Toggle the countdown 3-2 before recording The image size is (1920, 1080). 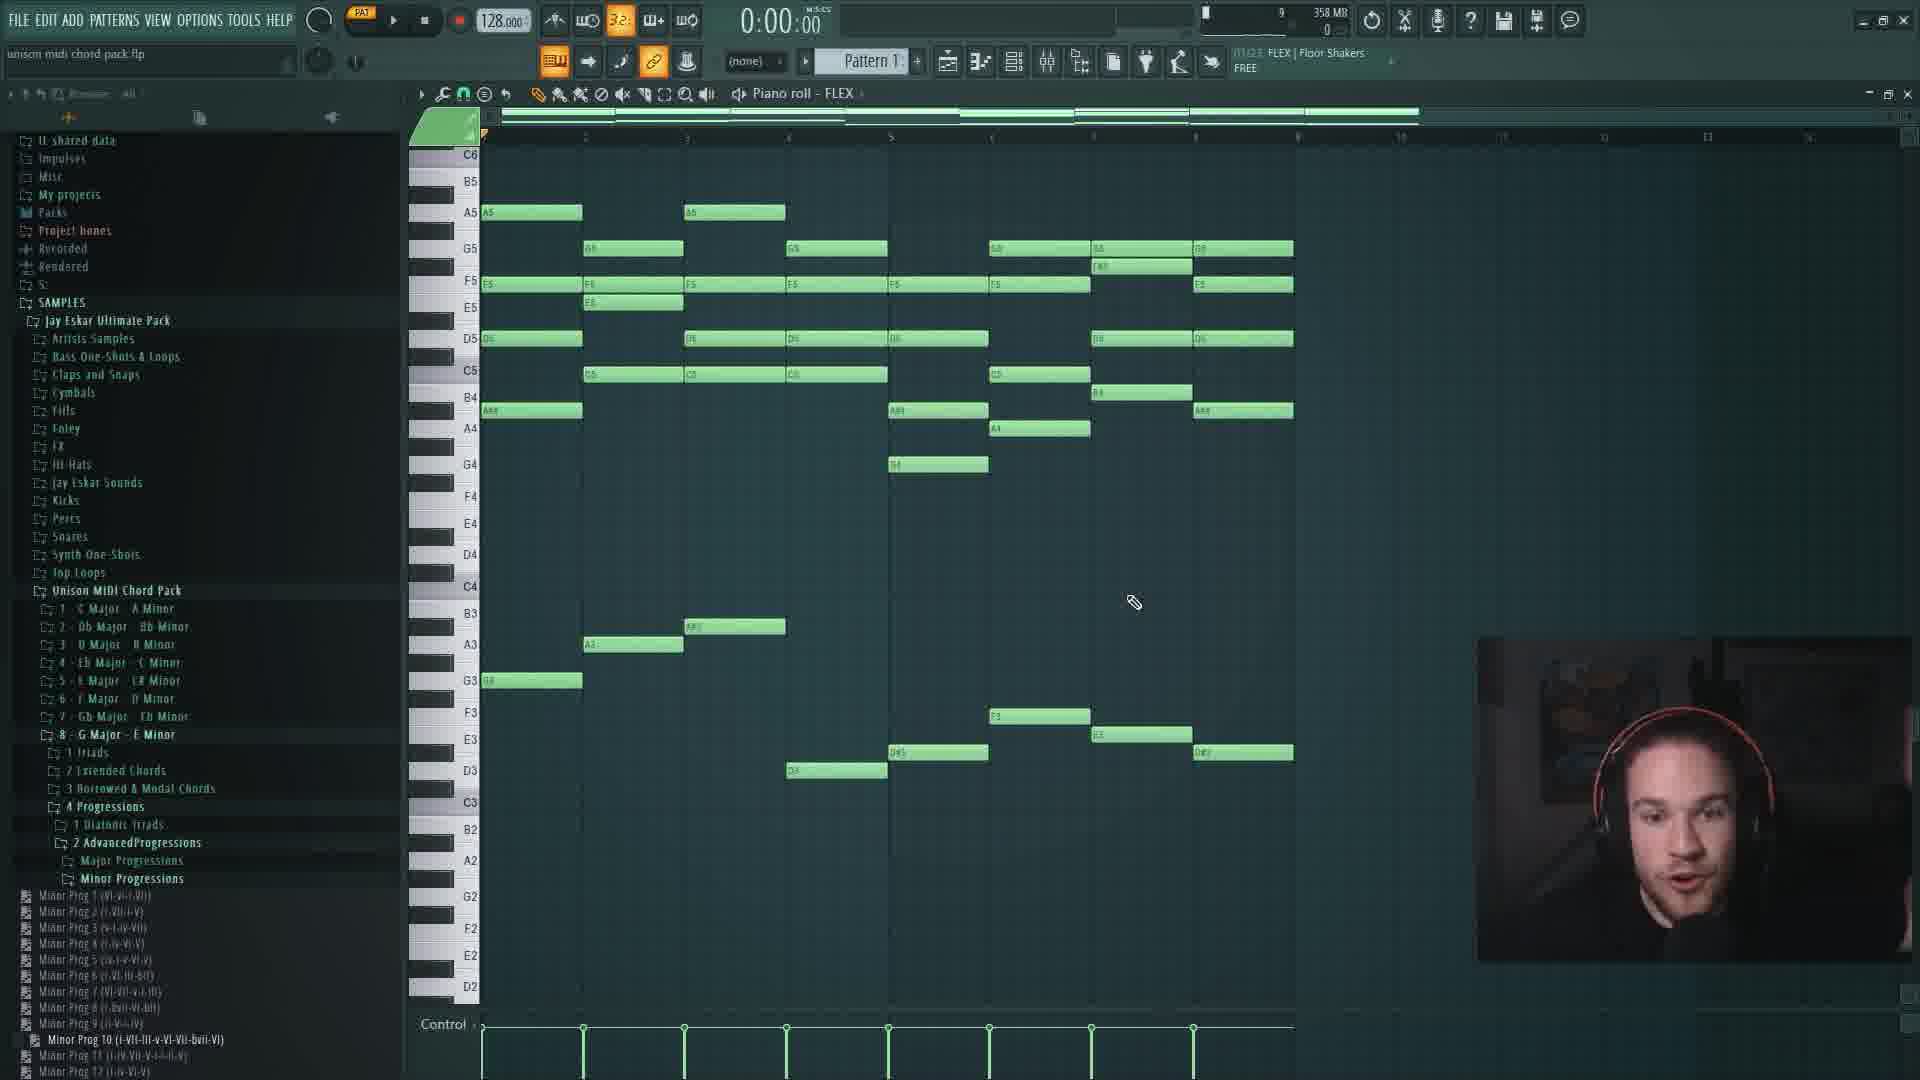pyautogui.click(x=620, y=20)
